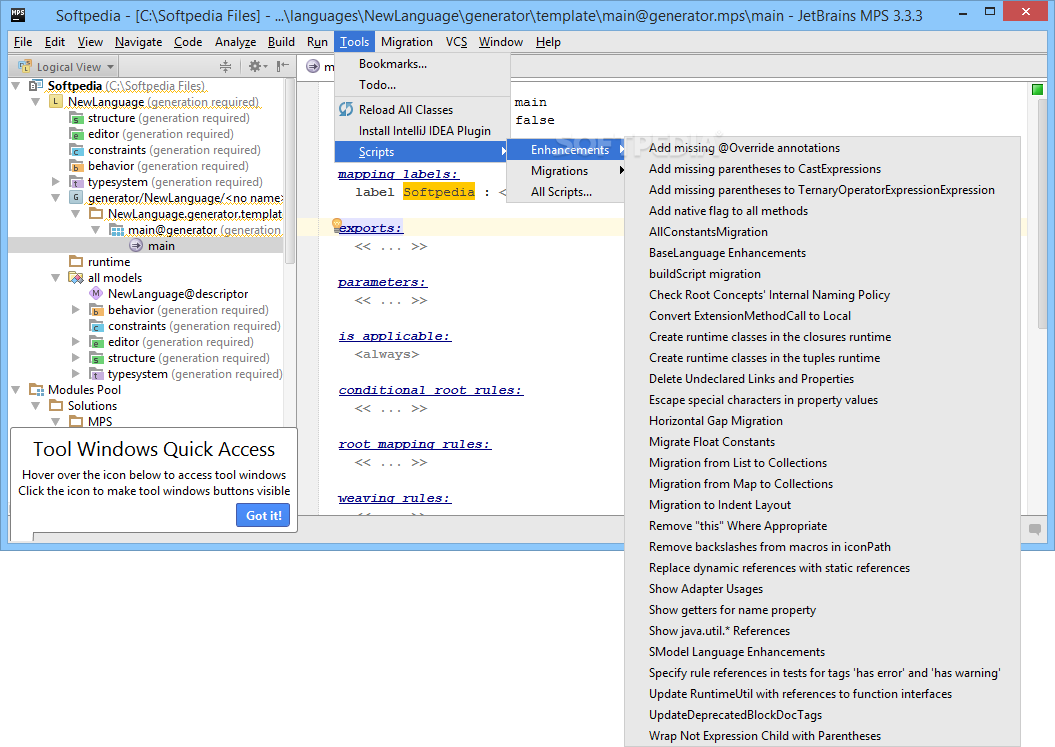The width and height of the screenshot is (1055, 747).
Task: Expand the typesystem node under NewLanguage
Action: click(x=56, y=182)
